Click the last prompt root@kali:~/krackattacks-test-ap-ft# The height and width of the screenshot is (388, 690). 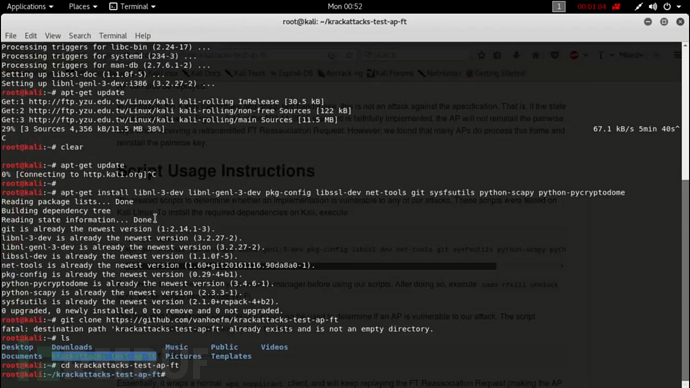83,375
